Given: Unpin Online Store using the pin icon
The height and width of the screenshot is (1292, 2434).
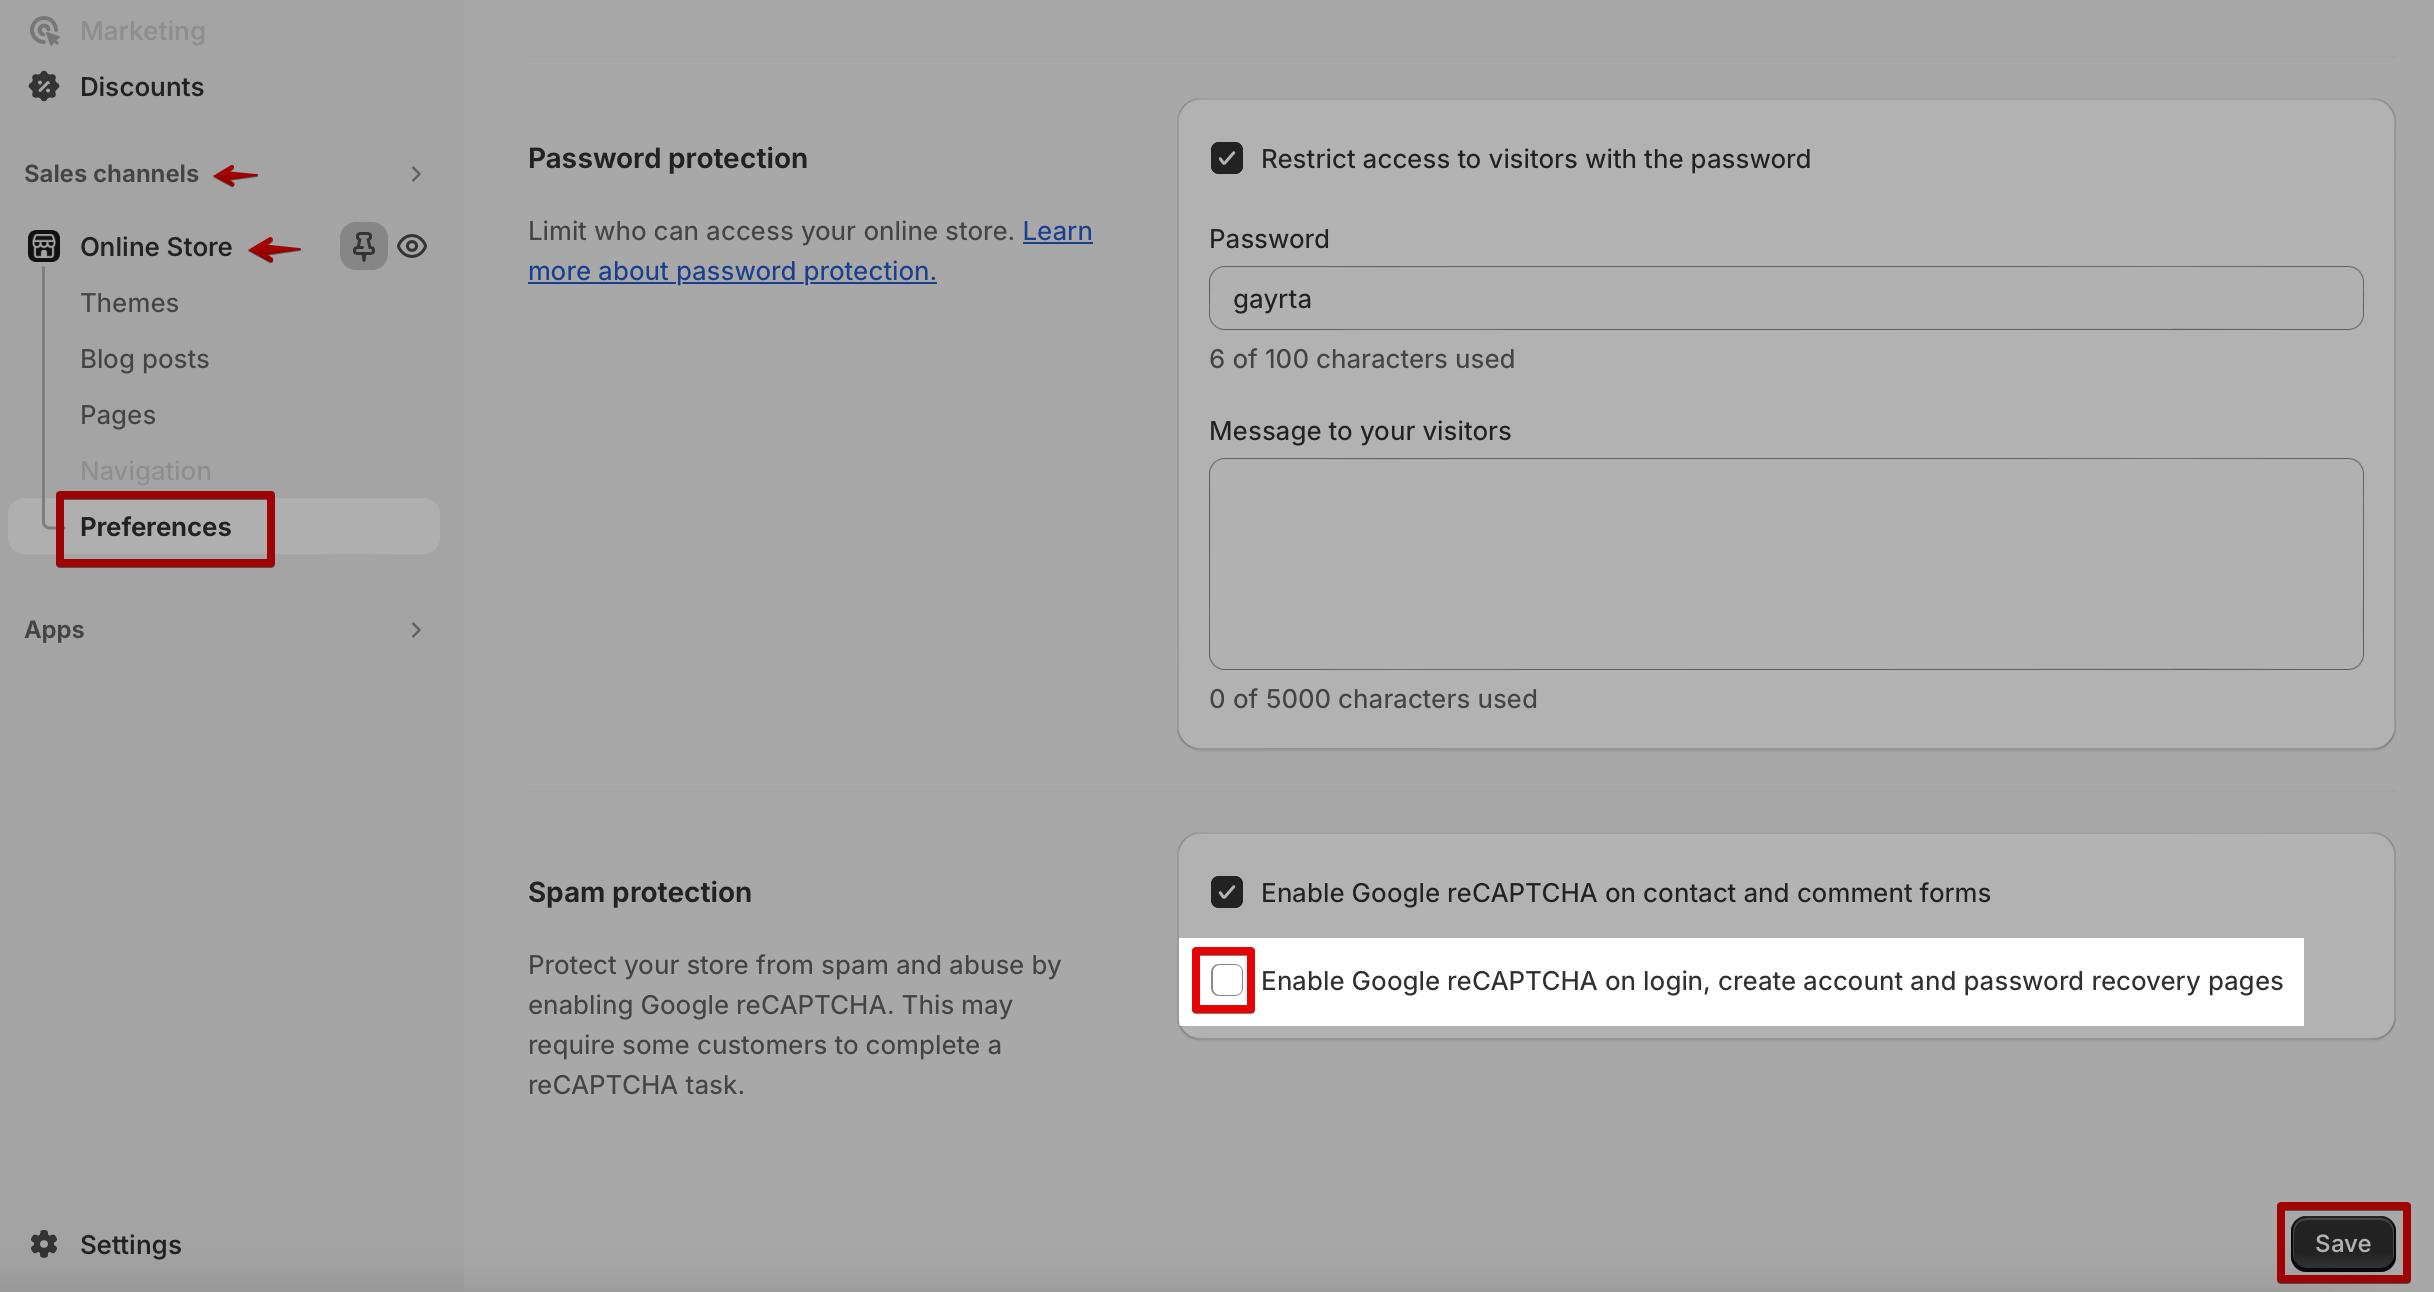Looking at the screenshot, I should coord(364,246).
